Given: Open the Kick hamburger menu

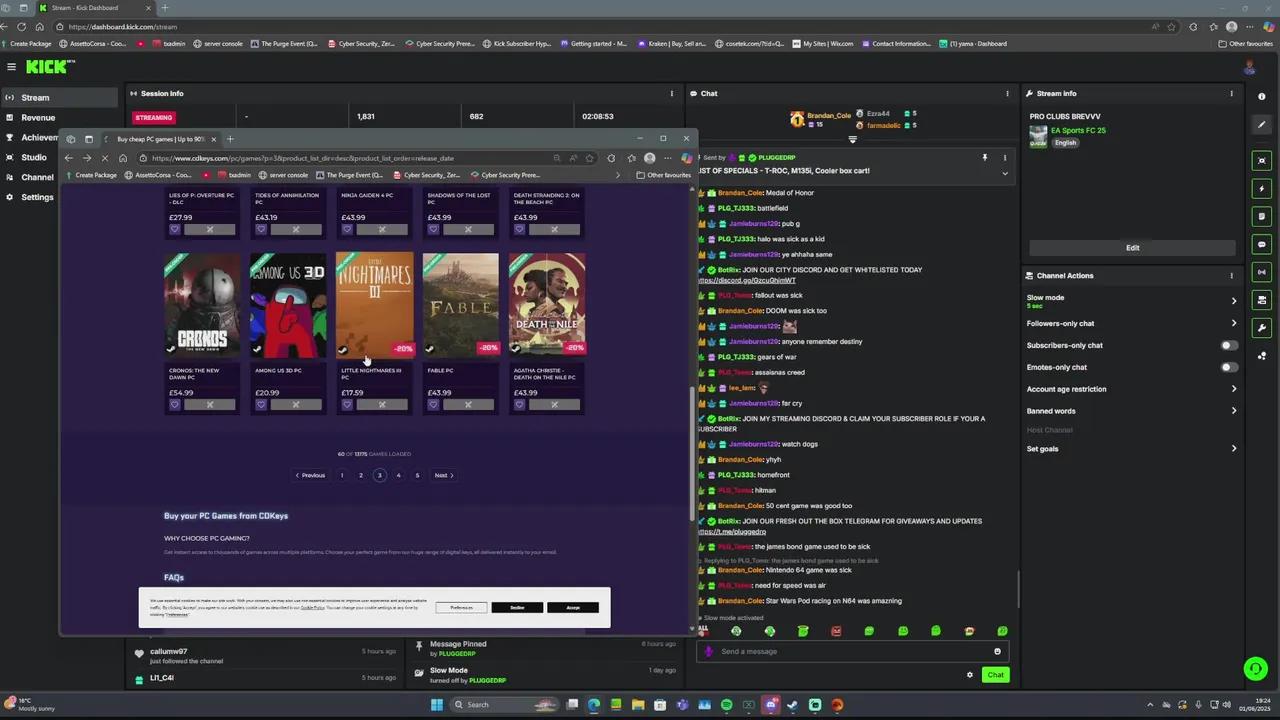Looking at the screenshot, I should 11,67.
